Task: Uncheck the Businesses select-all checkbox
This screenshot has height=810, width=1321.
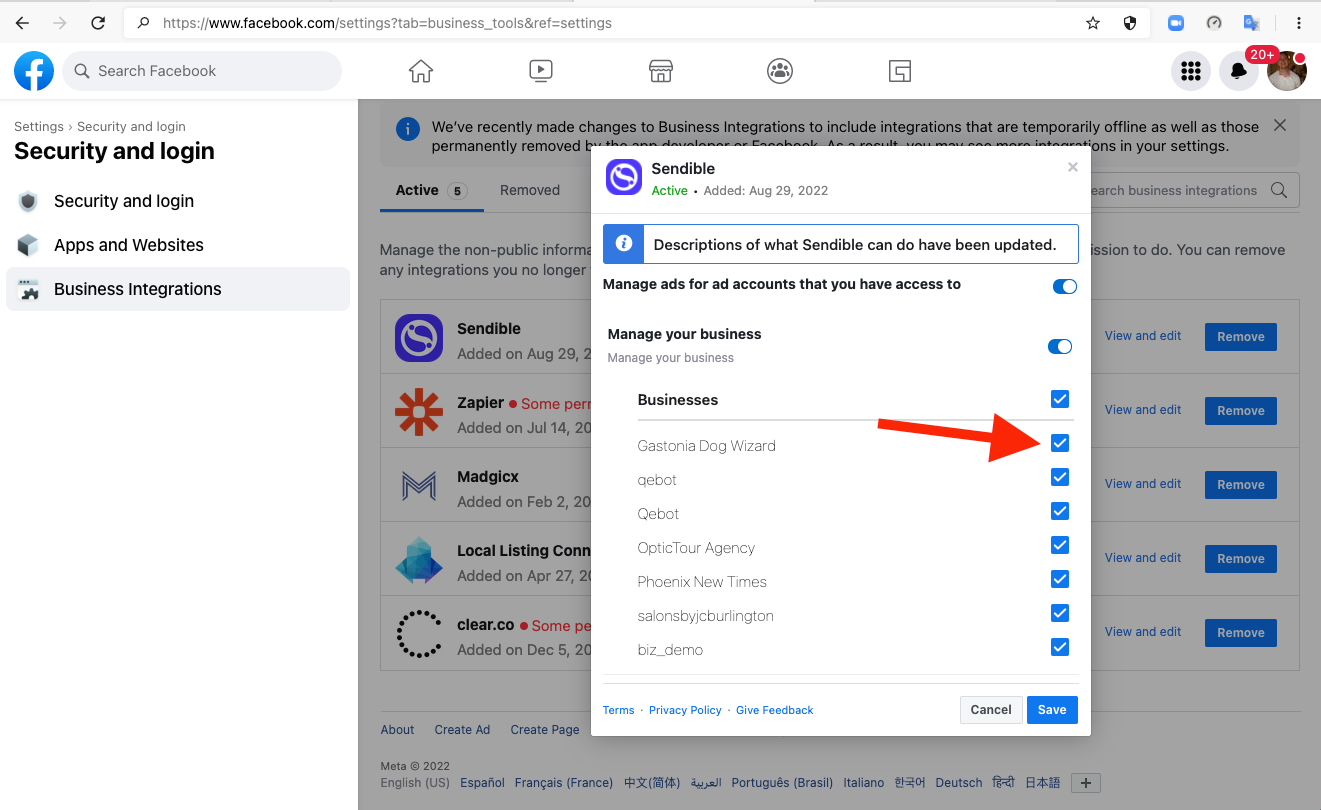Action: point(1060,399)
